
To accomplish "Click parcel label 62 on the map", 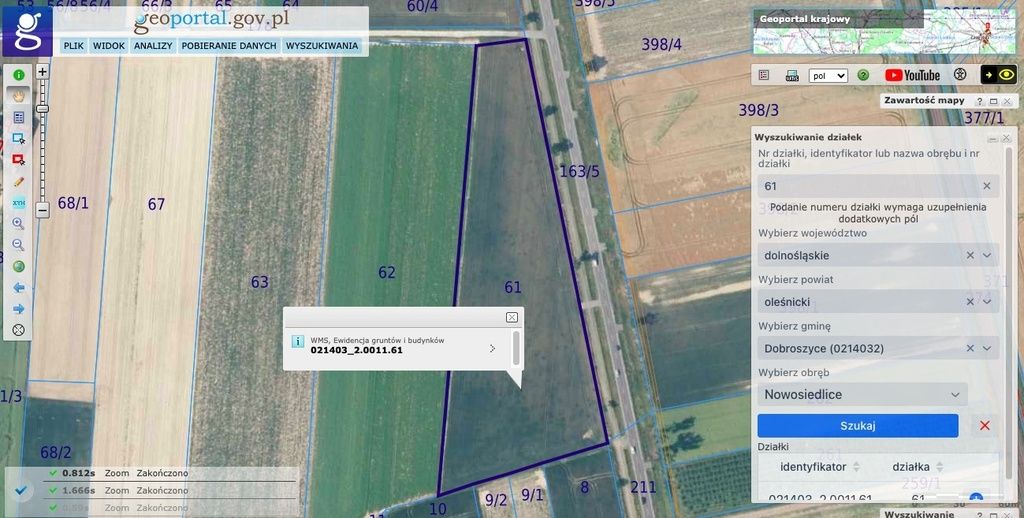I will (387, 272).
